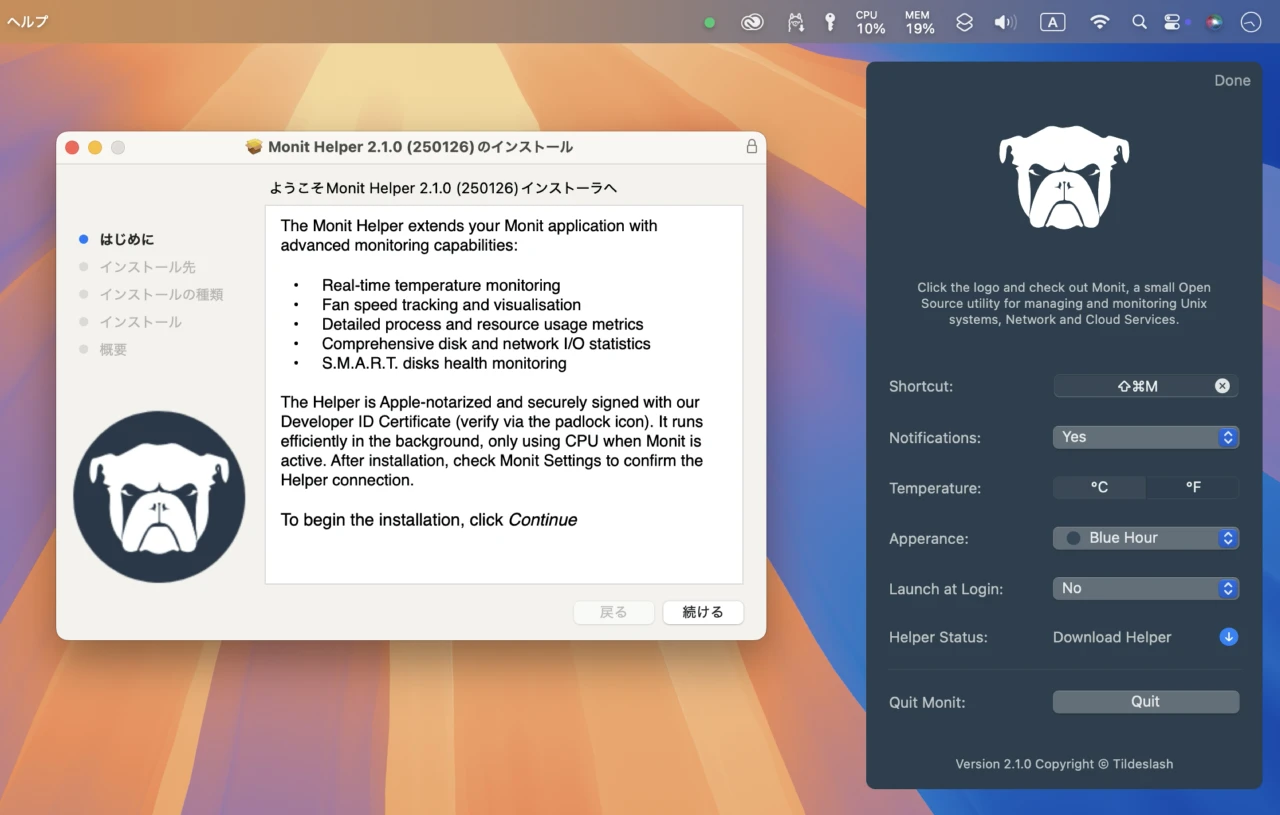Click the Version 2.1.0 Copyright text
Screen dimensions: 1280x815
(x=1064, y=764)
